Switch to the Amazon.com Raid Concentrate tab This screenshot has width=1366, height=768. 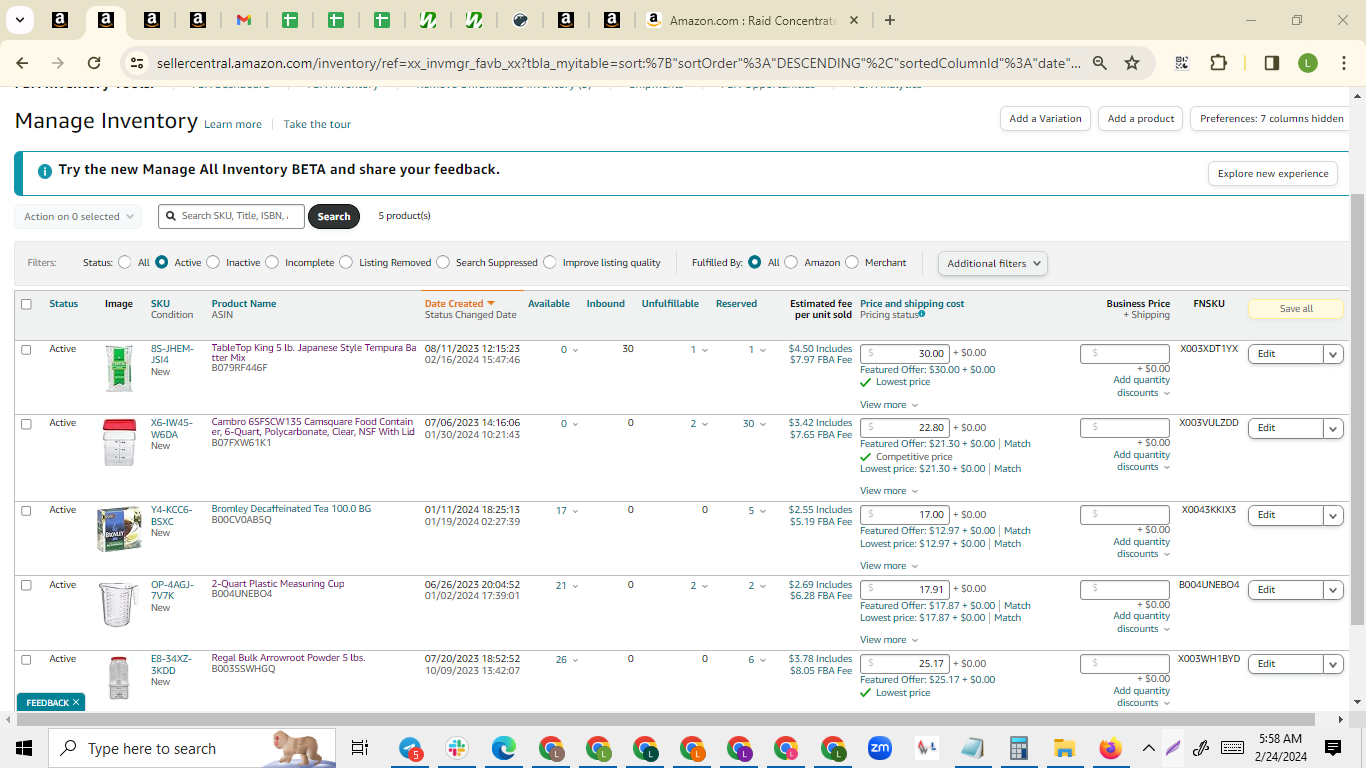pos(752,20)
